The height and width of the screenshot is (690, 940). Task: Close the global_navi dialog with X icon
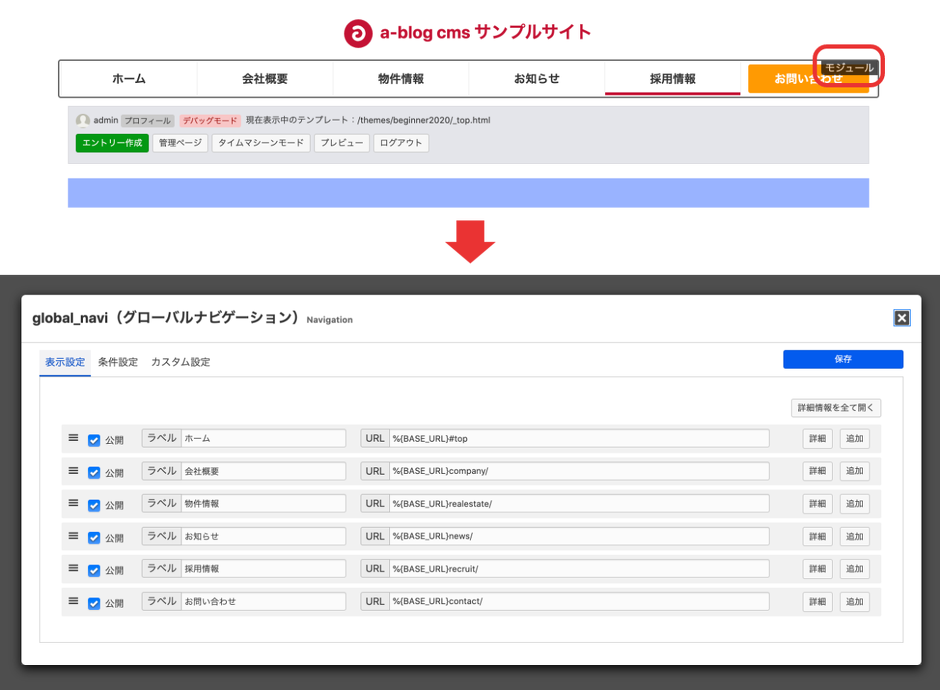(901, 318)
